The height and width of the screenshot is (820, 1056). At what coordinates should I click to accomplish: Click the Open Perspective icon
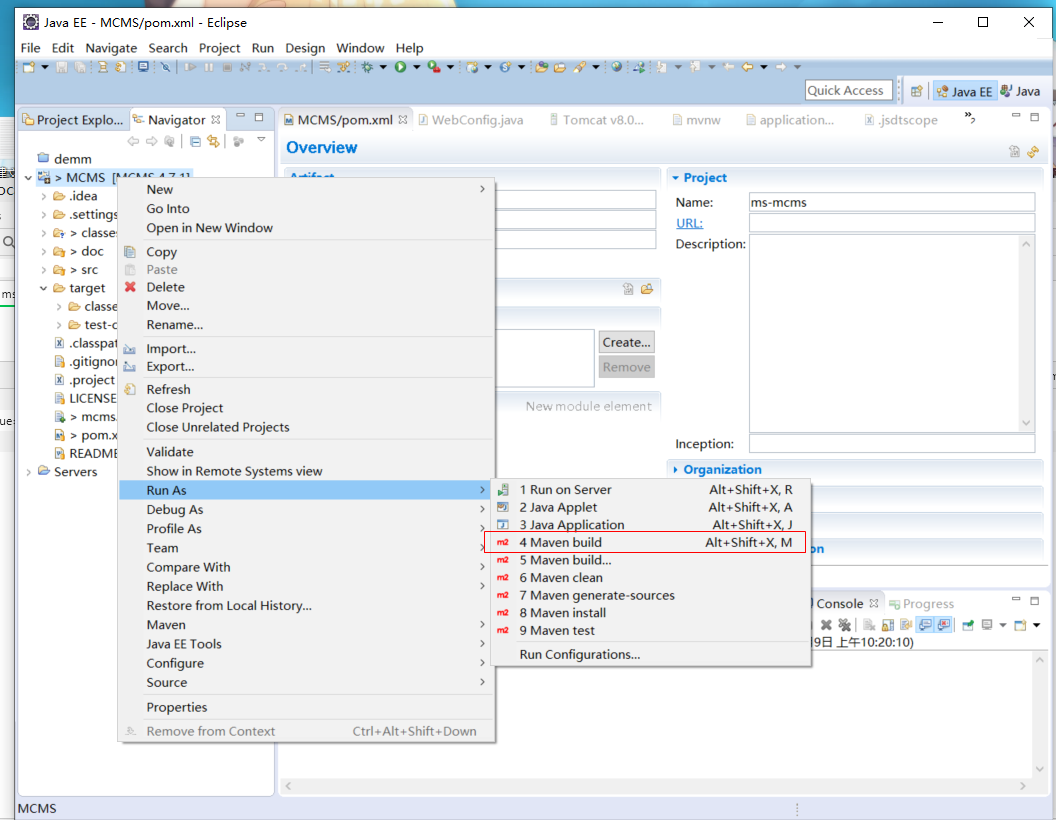917,91
